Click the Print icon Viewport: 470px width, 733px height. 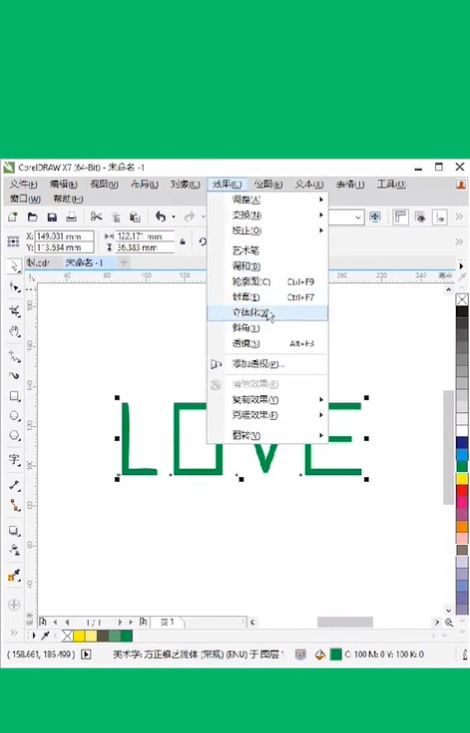pos(71,217)
